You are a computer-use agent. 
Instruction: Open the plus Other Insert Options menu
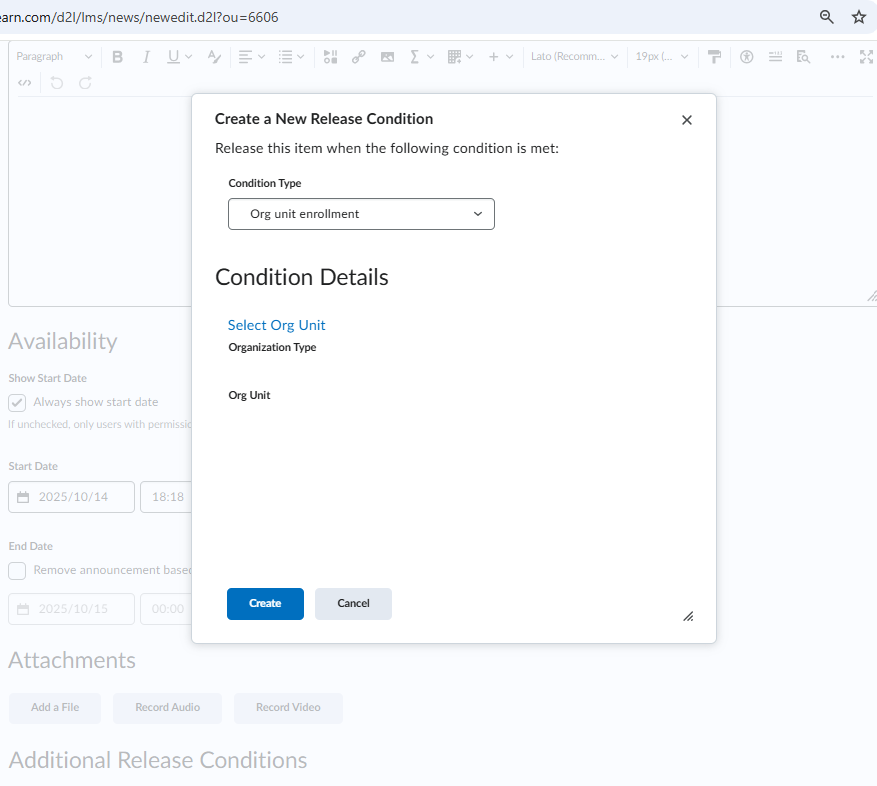[501, 57]
